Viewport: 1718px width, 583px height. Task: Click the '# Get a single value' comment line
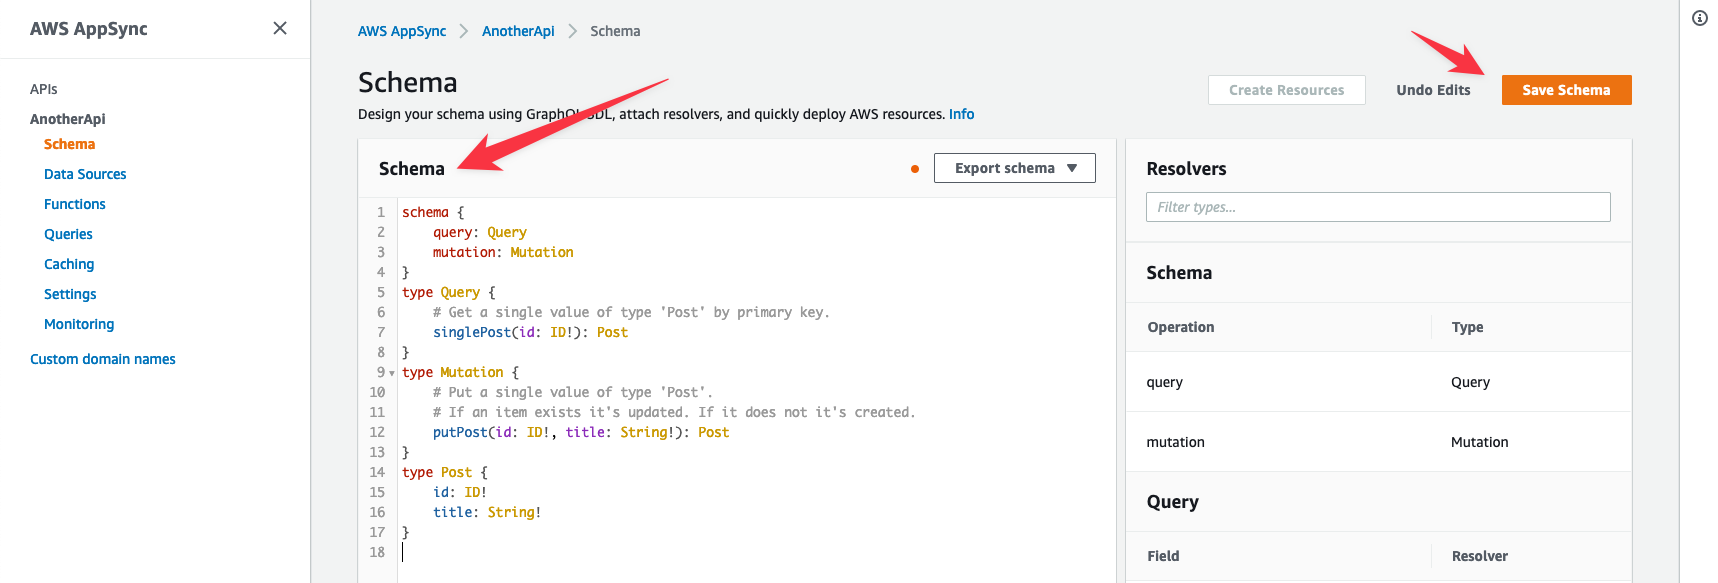[631, 312]
